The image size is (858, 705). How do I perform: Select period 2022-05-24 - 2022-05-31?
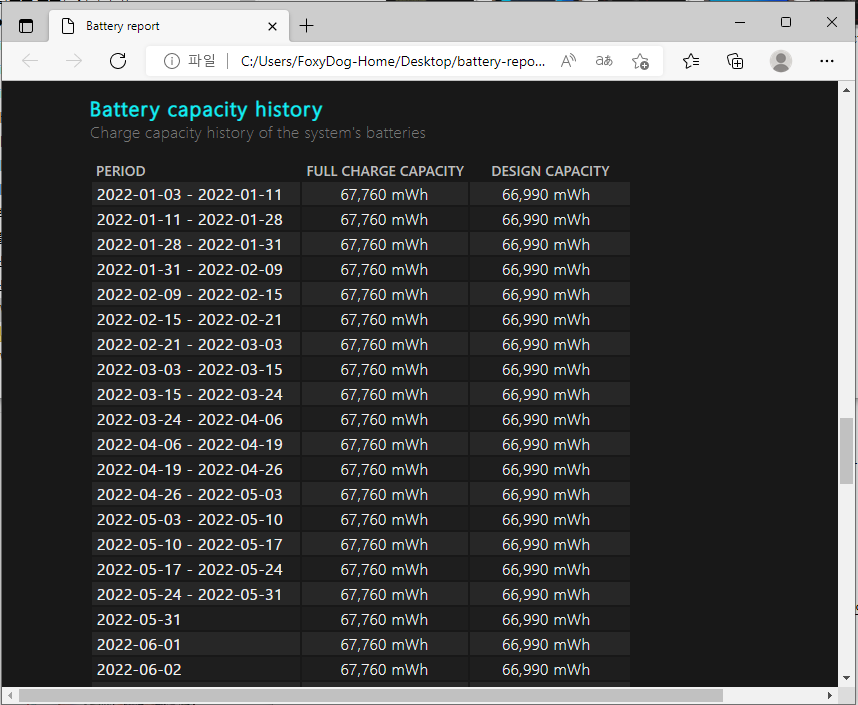pos(189,595)
